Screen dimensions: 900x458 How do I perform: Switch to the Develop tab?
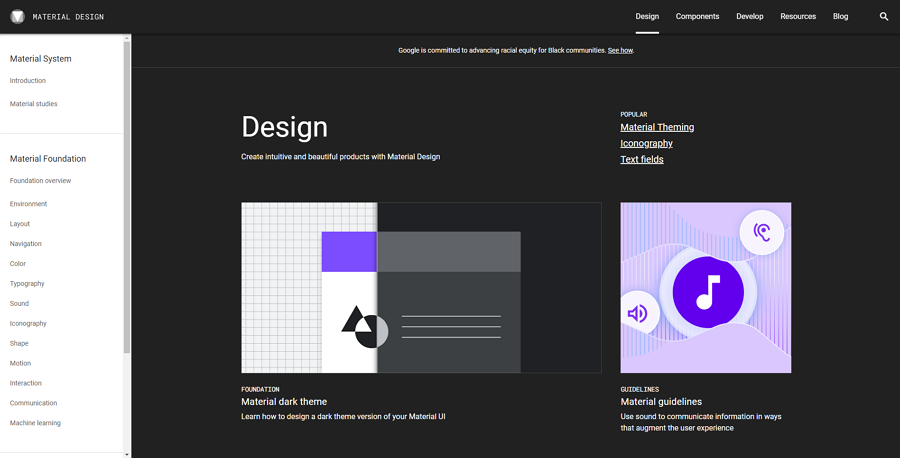pyautogui.click(x=750, y=17)
